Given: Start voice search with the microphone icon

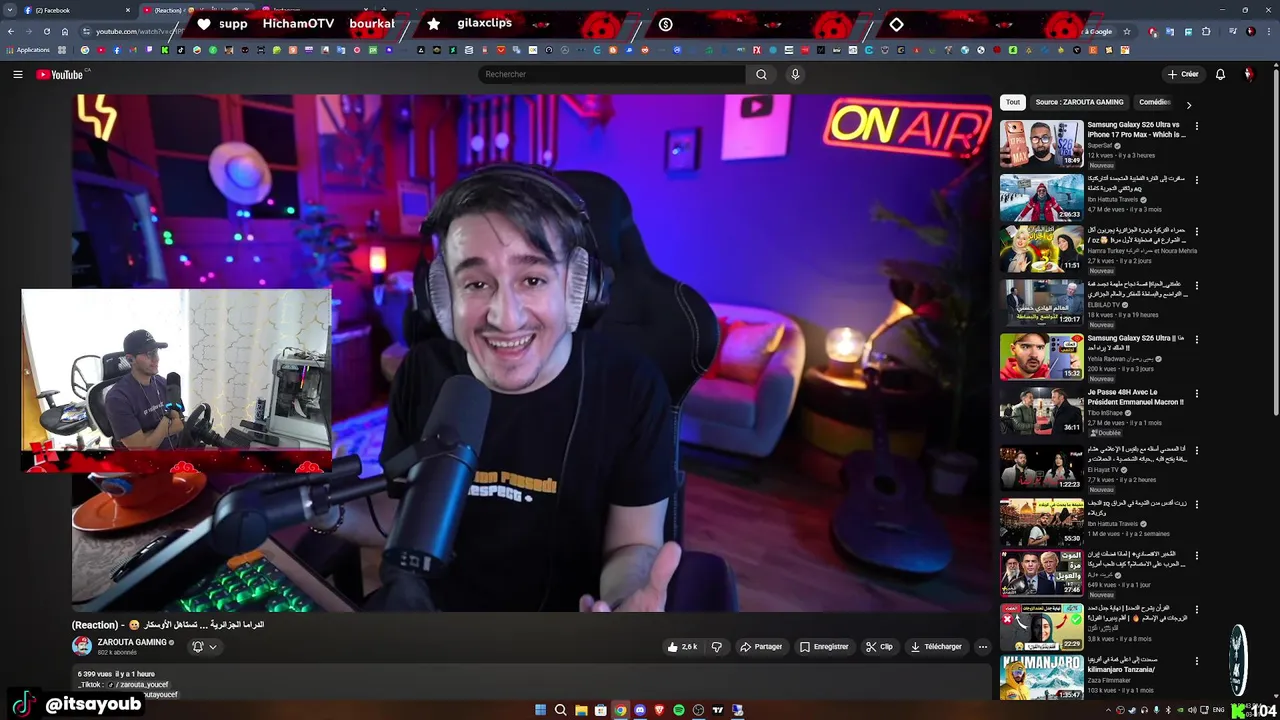Looking at the screenshot, I should [x=795, y=74].
